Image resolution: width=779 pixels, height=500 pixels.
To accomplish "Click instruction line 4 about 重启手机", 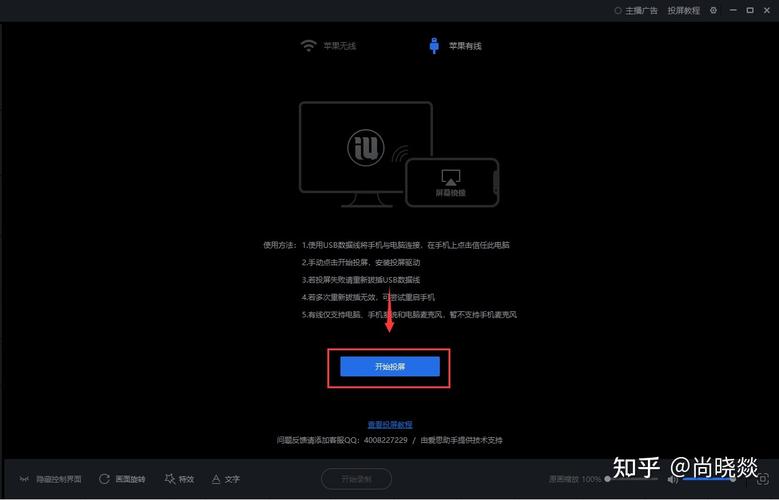I will (x=368, y=297).
